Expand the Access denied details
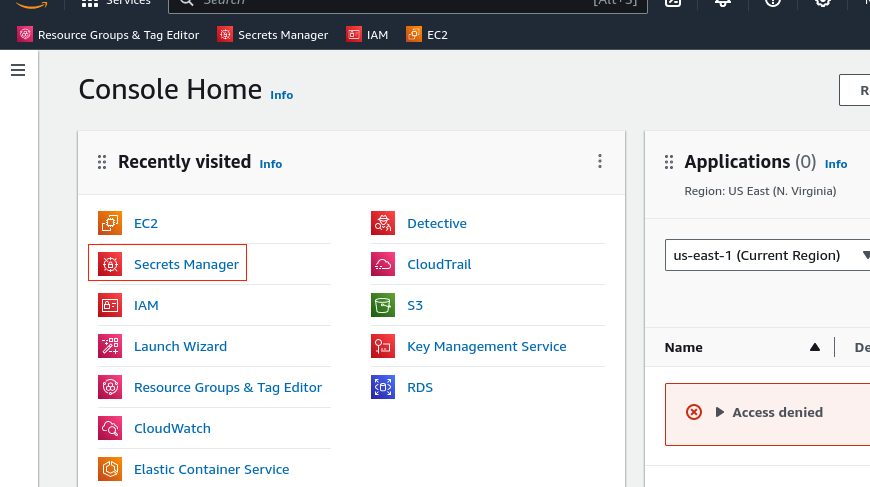 (x=719, y=412)
